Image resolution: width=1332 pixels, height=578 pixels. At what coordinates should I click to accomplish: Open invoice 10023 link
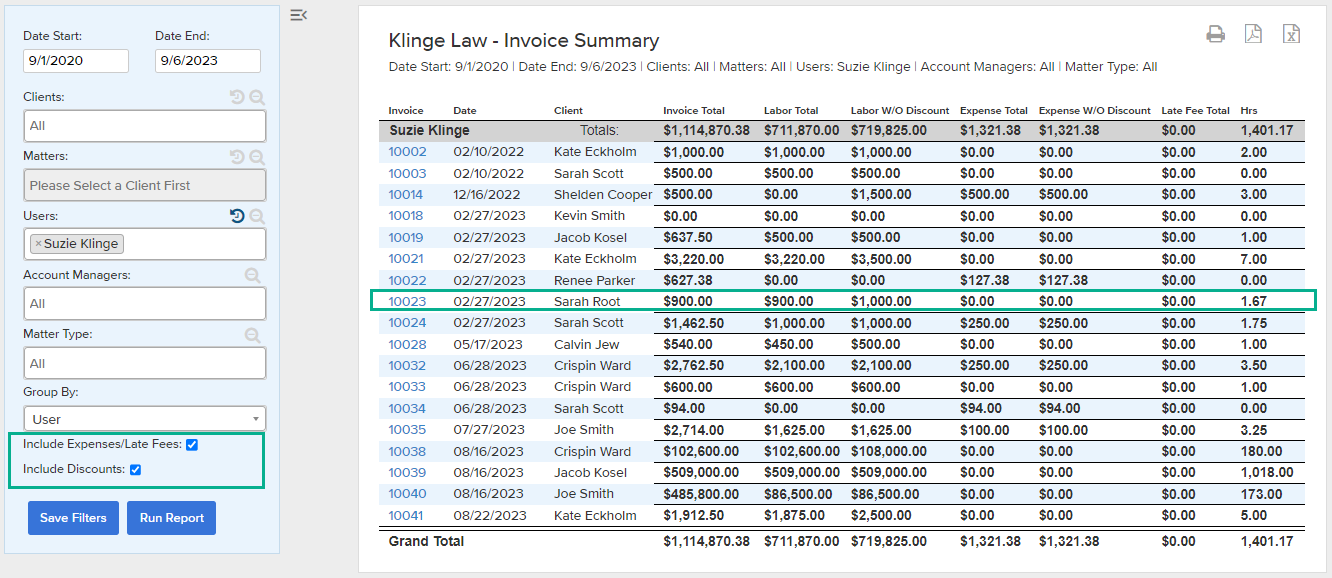[x=407, y=301]
